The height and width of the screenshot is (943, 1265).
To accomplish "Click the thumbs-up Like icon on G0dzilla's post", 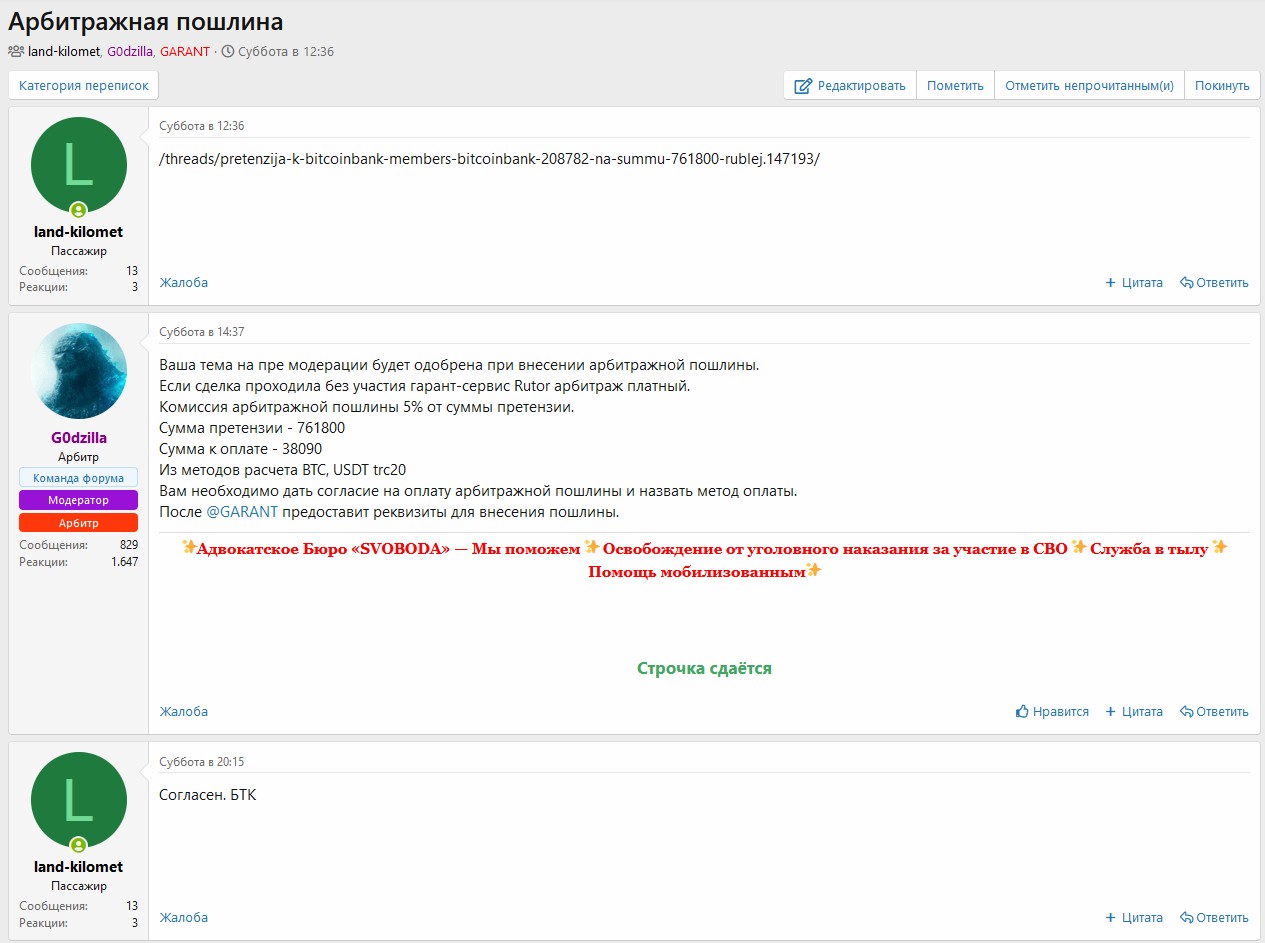I will (x=1022, y=712).
